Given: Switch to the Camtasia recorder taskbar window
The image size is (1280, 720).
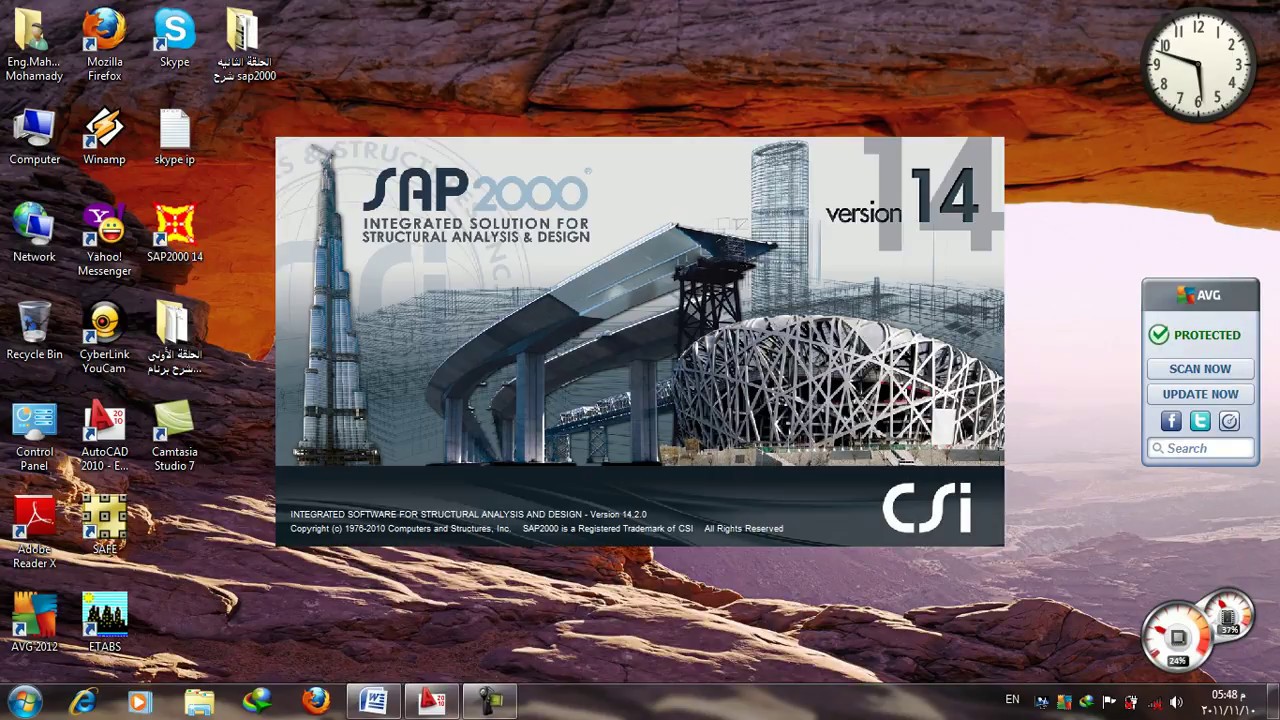Looking at the screenshot, I should tap(490, 701).
